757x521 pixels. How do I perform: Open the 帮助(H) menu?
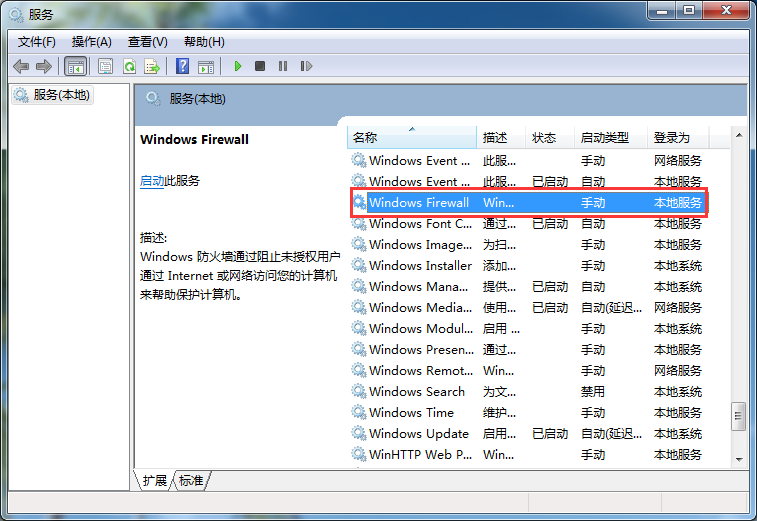click(204, 42)
